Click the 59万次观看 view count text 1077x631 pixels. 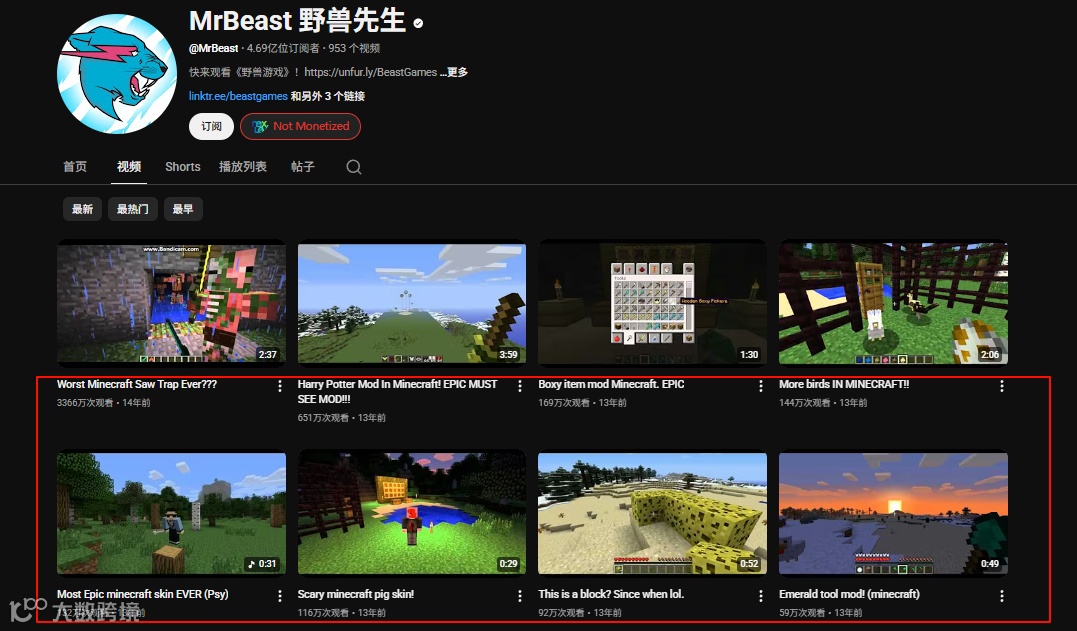point(802,612)
